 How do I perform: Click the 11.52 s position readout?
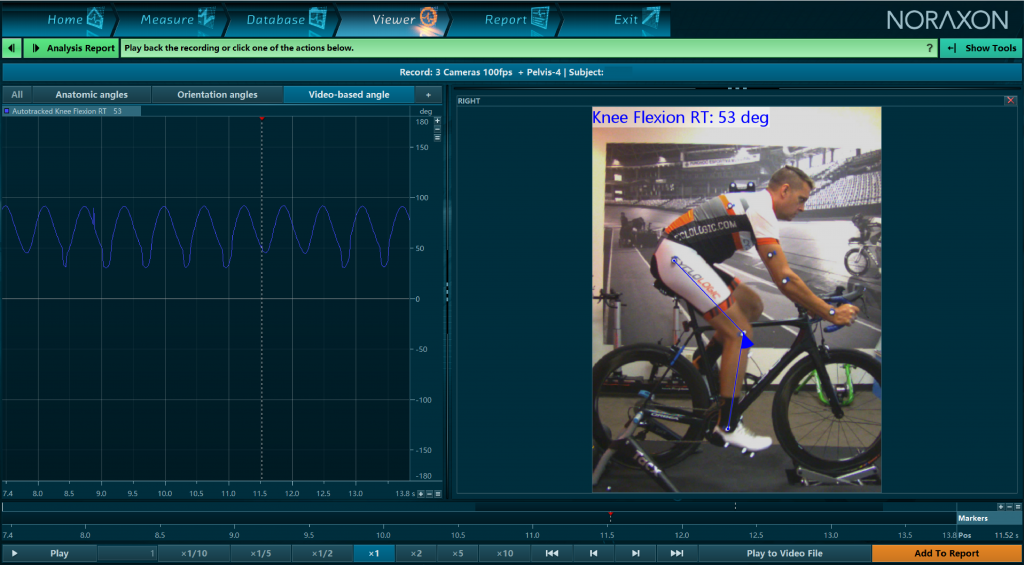pyautogui.click(x=1006, y=535)
